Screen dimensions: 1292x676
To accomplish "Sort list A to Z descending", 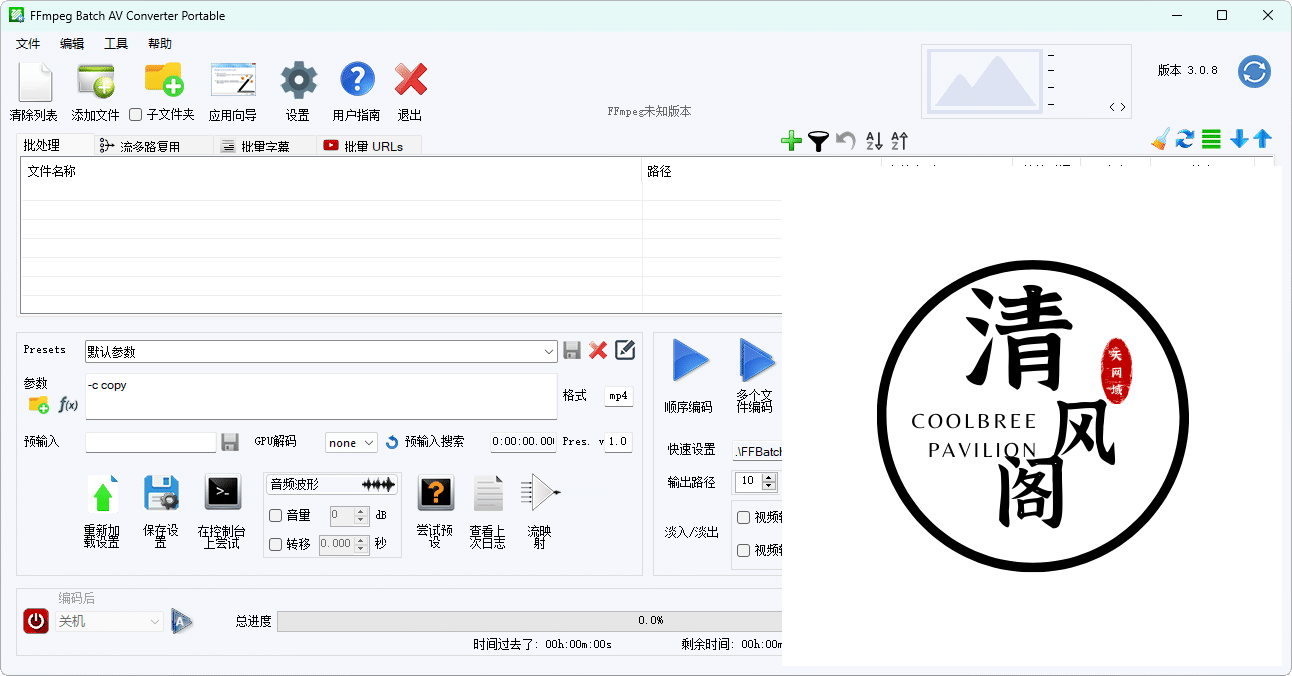I will tap(874, 141).
